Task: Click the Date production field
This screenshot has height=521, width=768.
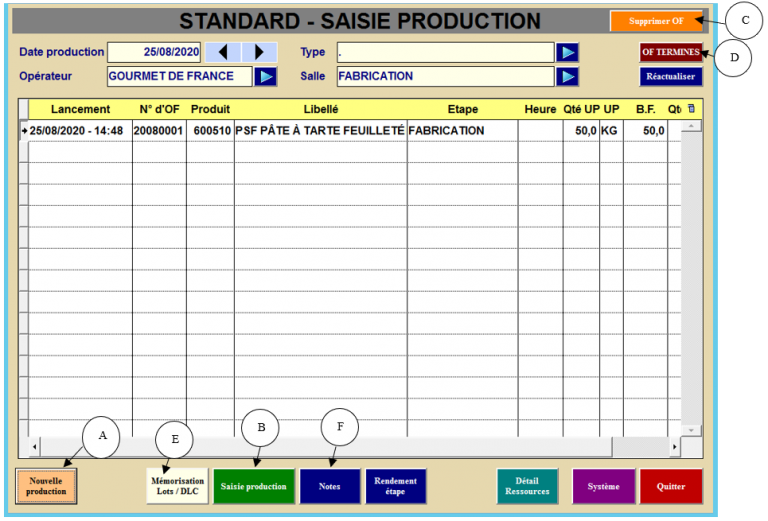Action: click(152, 52)
